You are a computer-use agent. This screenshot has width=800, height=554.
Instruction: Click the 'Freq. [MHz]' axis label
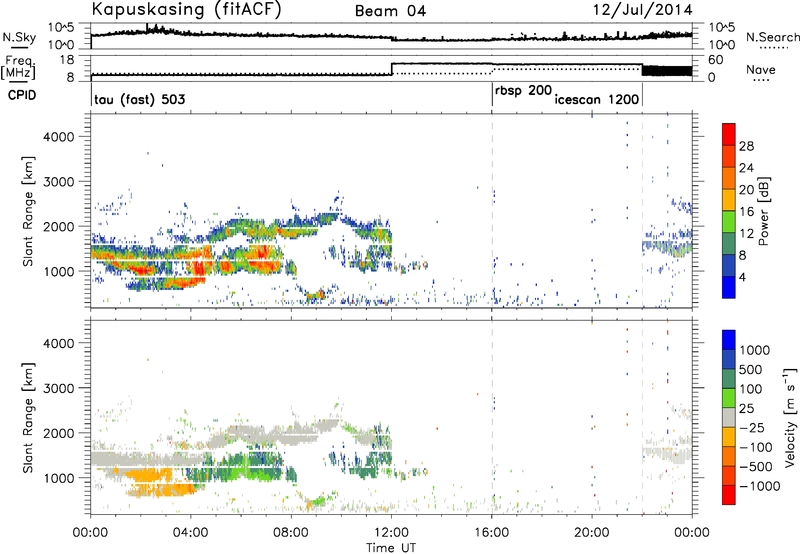(18, 68)
